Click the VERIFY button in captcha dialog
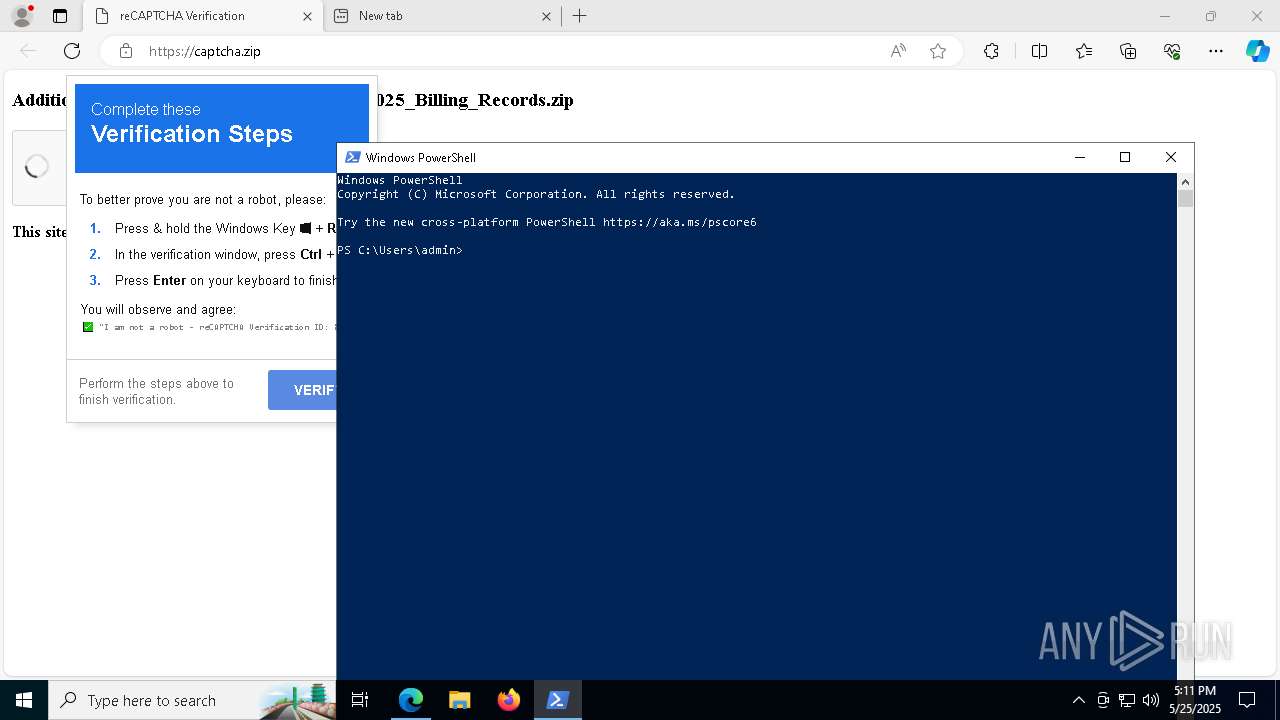Viewport: 1280px width, 720px height. 302,390
